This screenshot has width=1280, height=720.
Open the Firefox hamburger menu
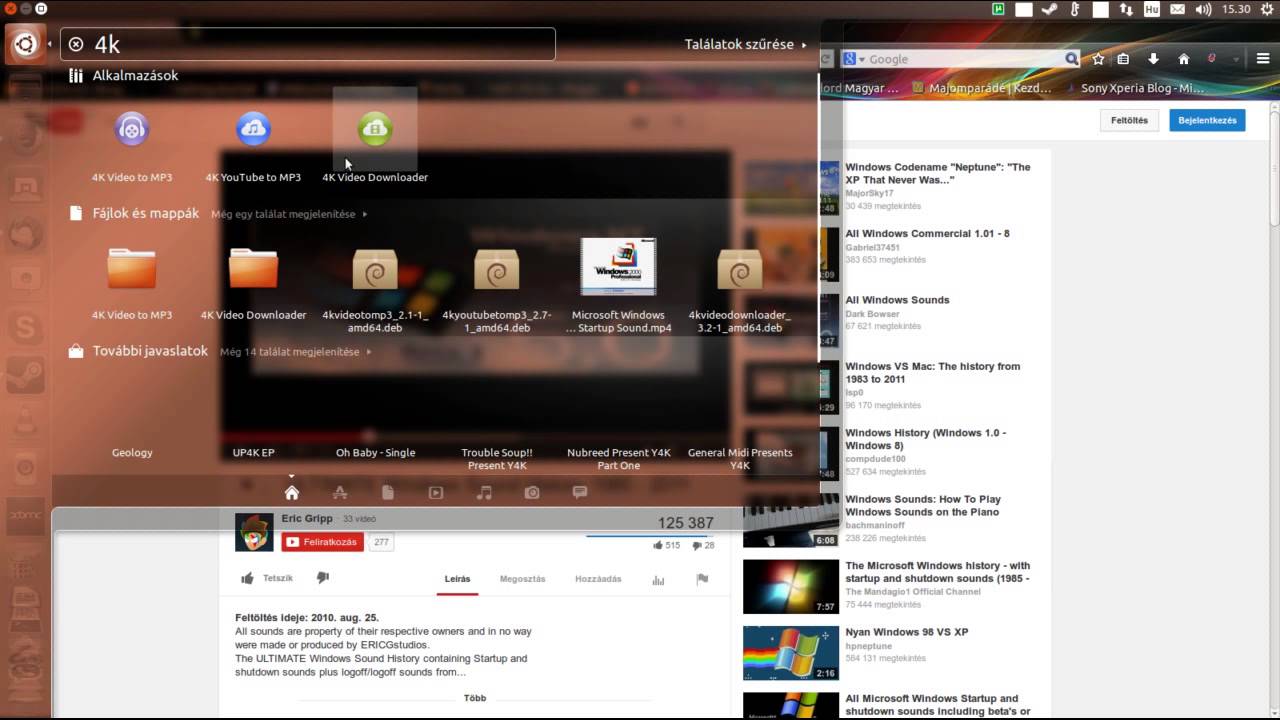[1265, 59]
